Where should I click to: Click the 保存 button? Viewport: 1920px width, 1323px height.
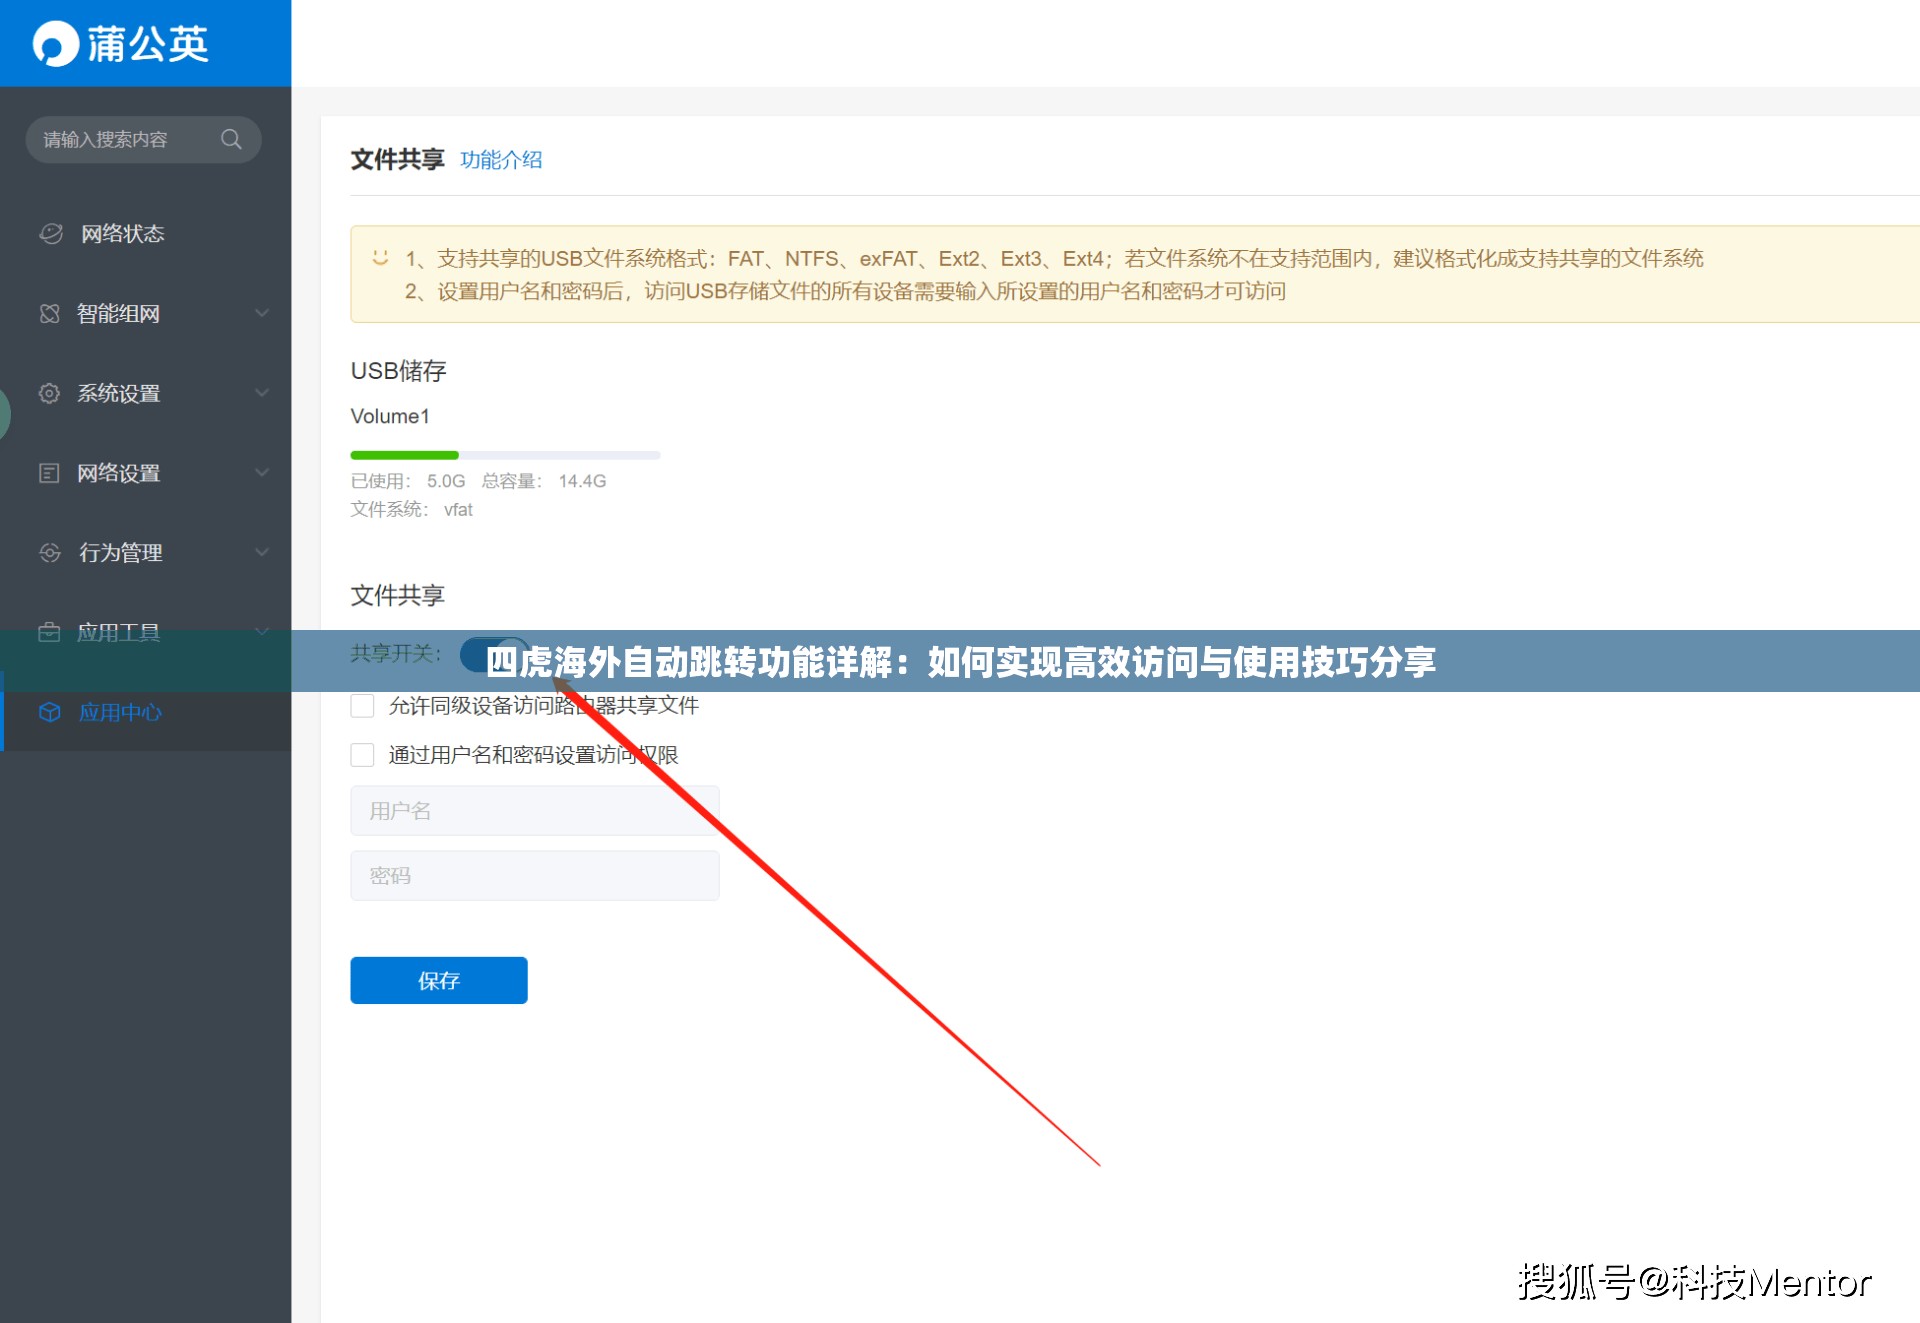438,980
